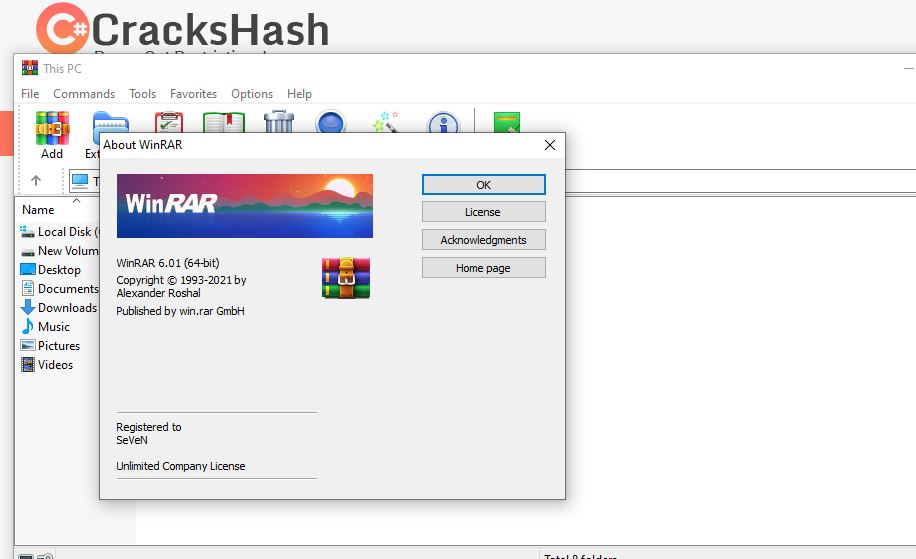Click the Add toolbar icon

(52, 129)
